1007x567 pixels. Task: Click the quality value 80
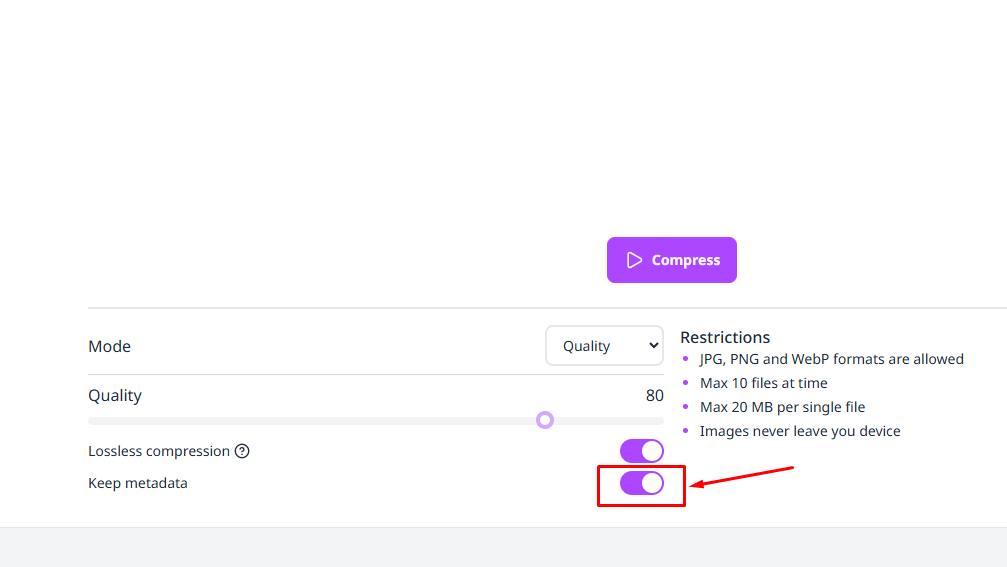[x=654, y=395]
